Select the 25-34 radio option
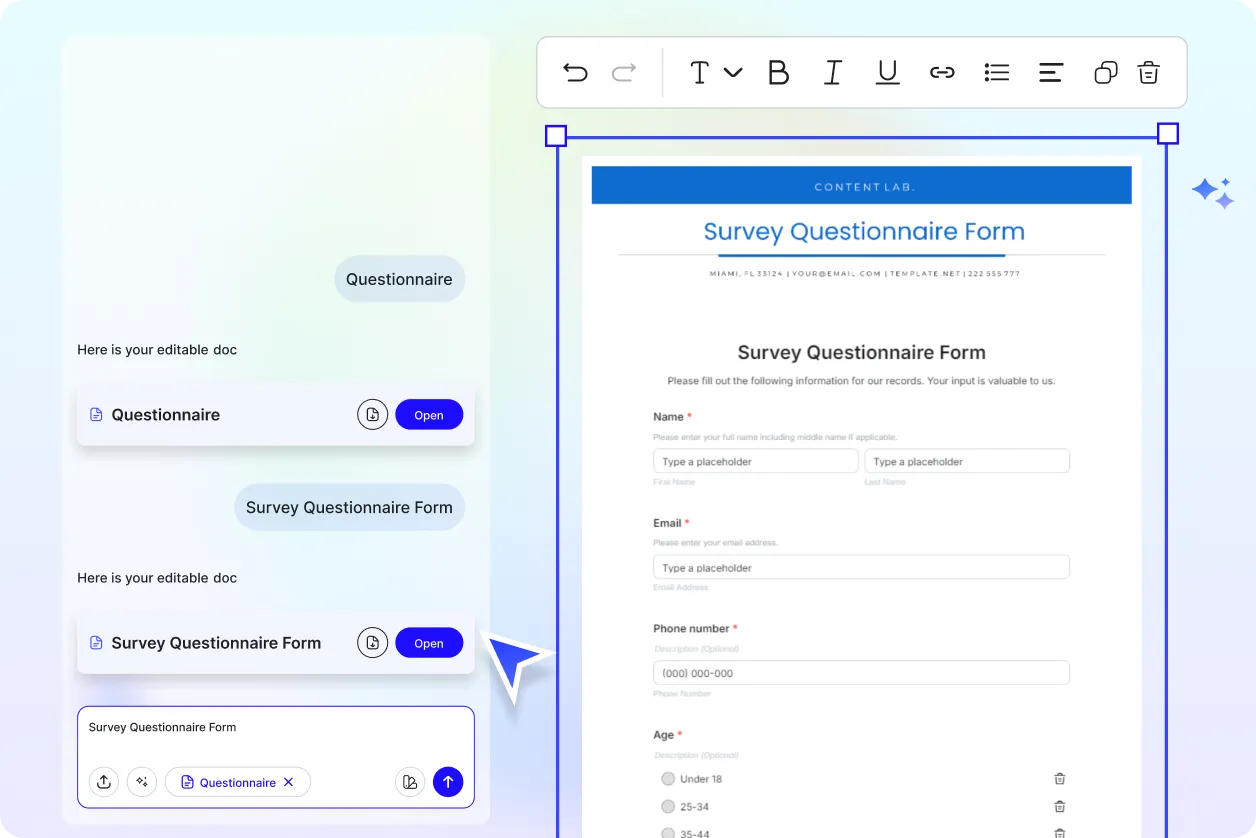Viewport: 1256px width, 838px height. pos(668,806)
